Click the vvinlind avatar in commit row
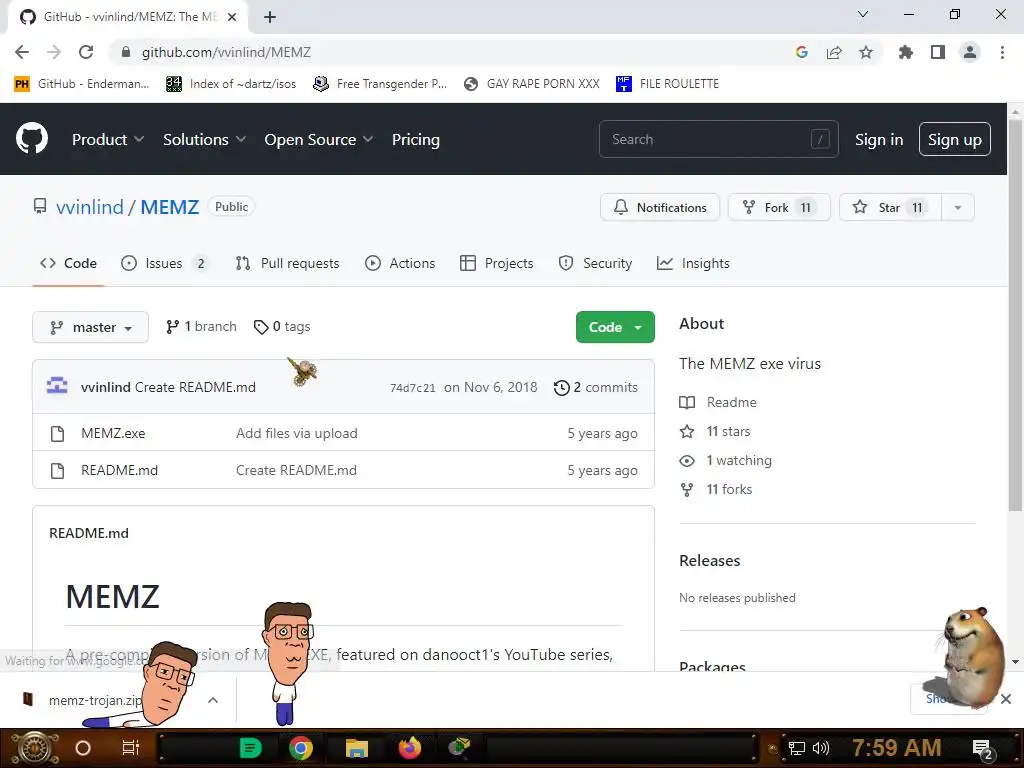This screenshot has width=1024, height=768. point(57,387)
